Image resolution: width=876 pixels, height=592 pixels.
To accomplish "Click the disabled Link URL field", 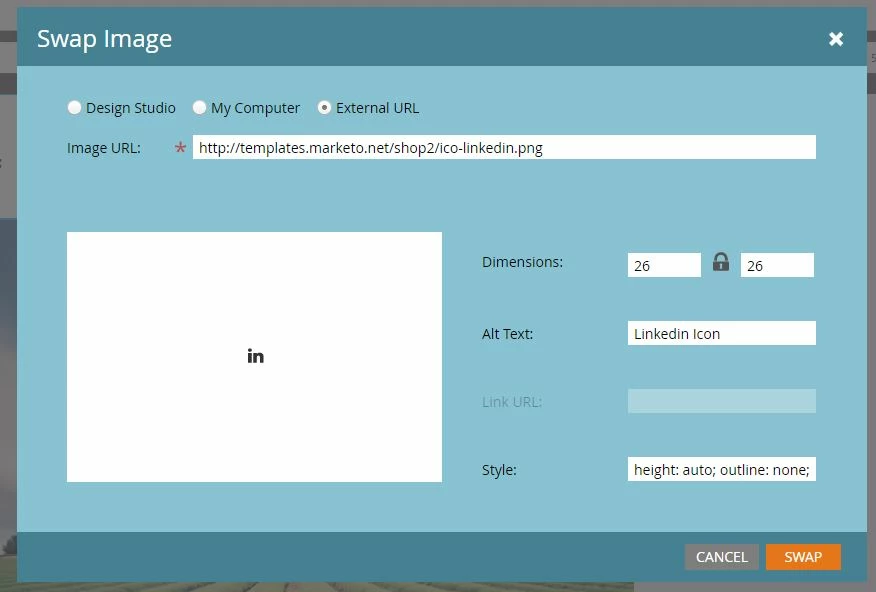I will tap(721, 402).
